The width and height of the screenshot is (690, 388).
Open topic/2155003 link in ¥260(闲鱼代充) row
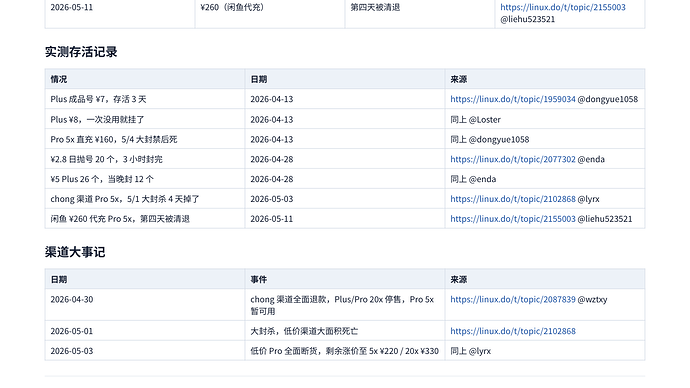563,7
